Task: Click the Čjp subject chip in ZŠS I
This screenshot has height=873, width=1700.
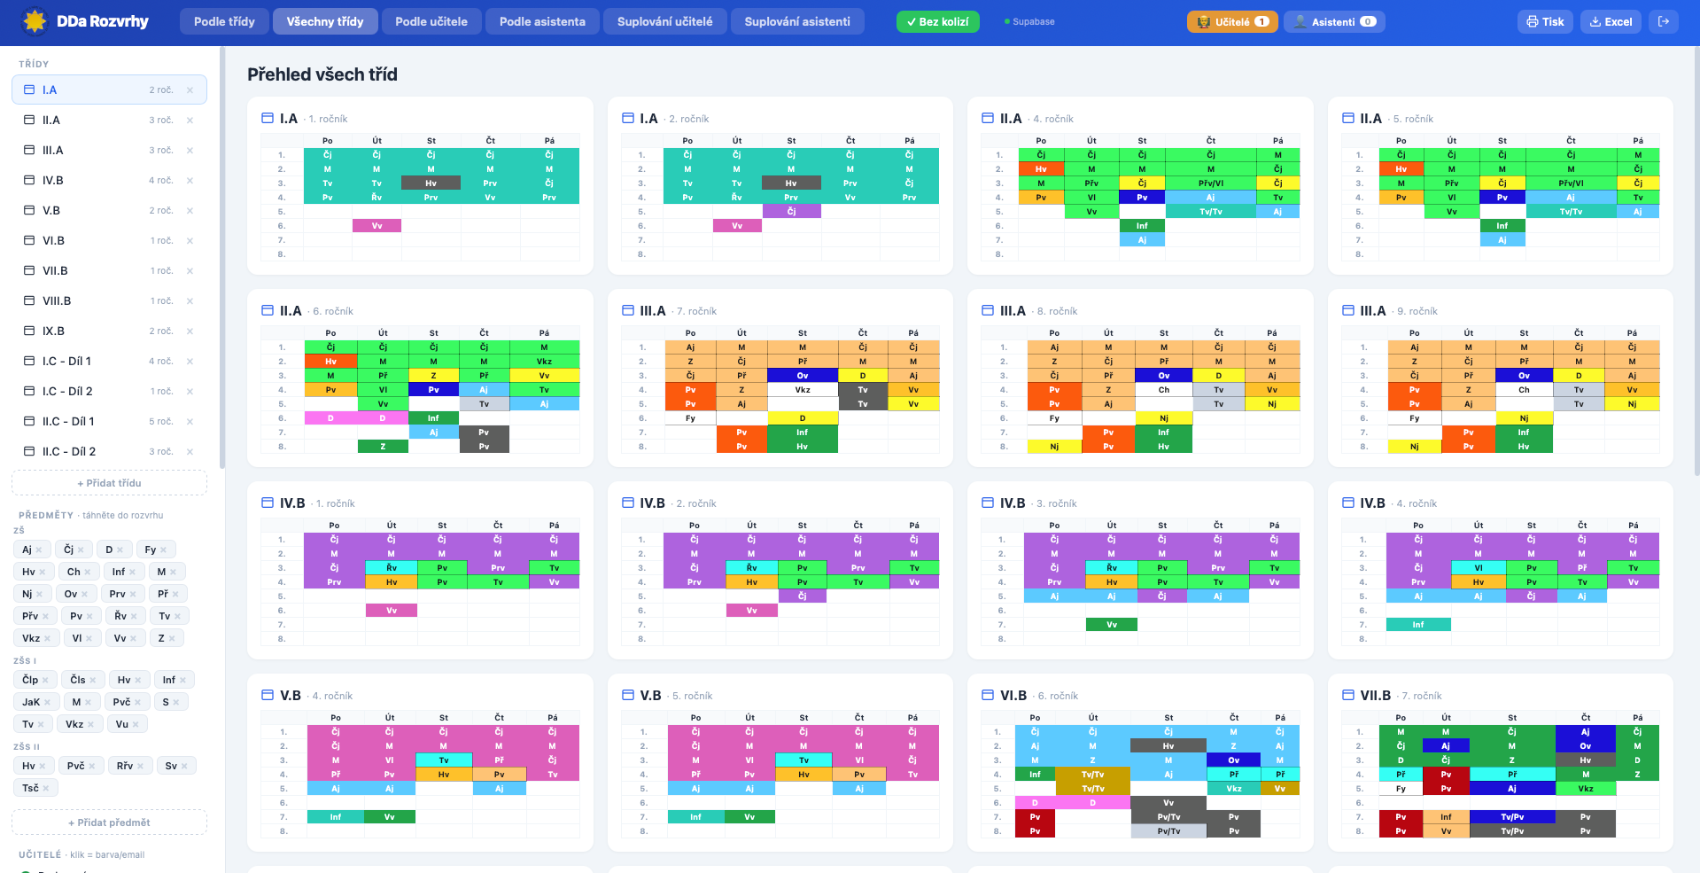Action: click(x=34, y=680)
